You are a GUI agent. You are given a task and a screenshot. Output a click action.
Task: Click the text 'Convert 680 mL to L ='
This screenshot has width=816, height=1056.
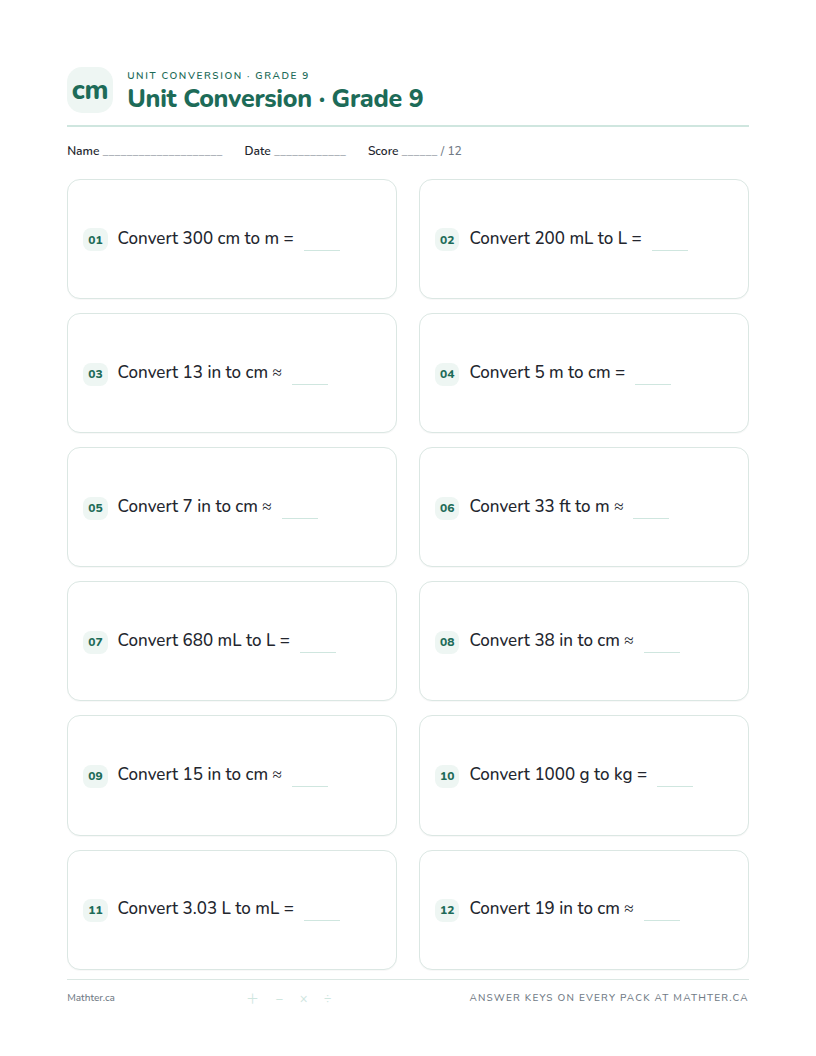click(x=204, y=640)
